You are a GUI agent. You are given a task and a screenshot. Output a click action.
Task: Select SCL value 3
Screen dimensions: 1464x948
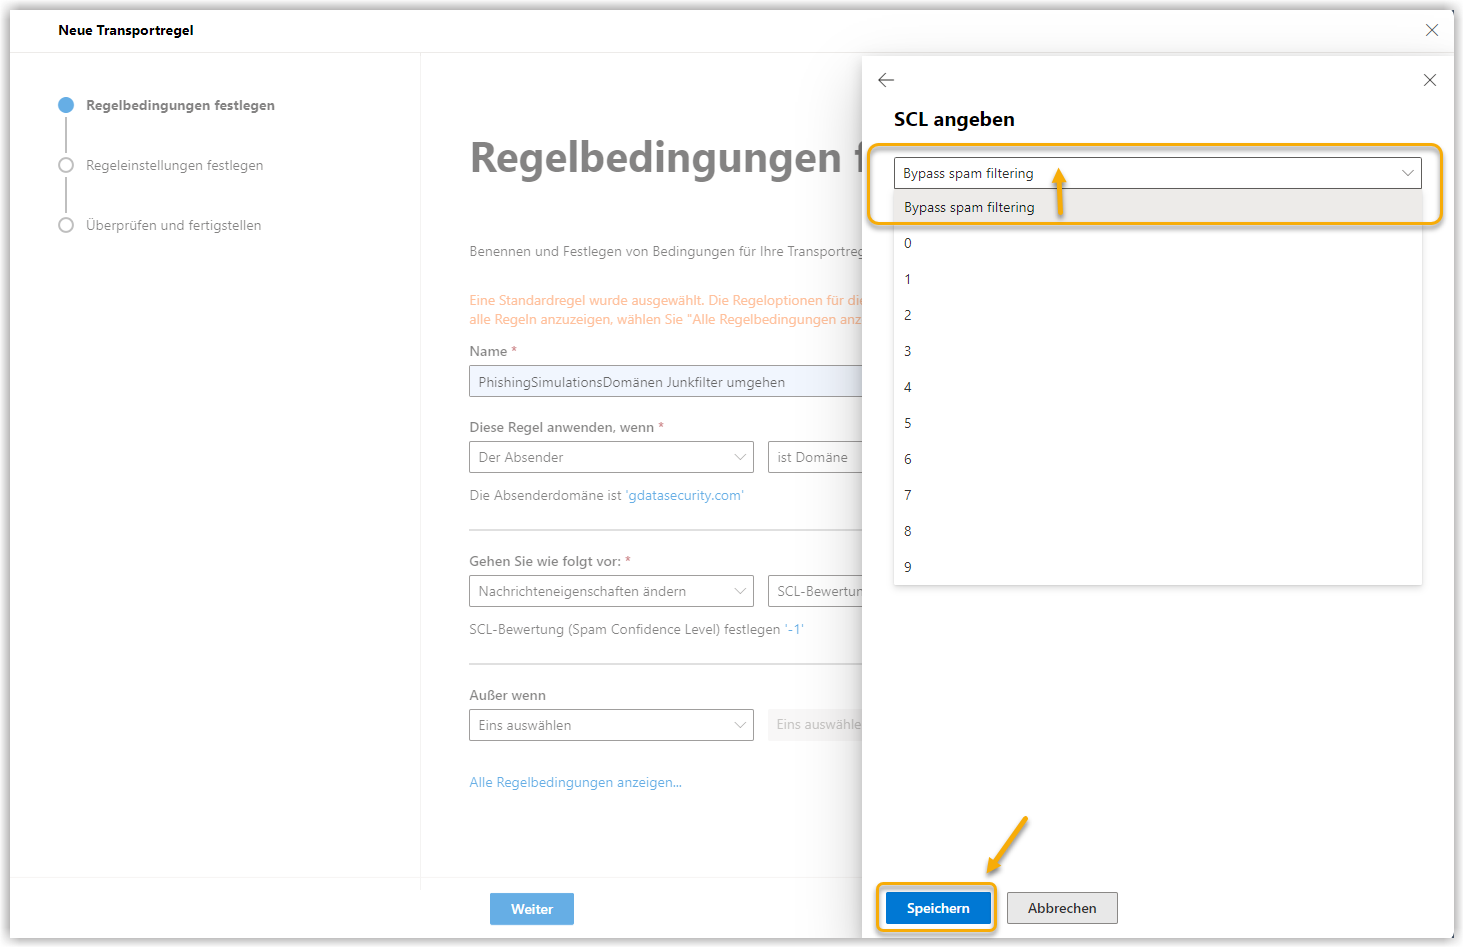tap(1157, 351)
